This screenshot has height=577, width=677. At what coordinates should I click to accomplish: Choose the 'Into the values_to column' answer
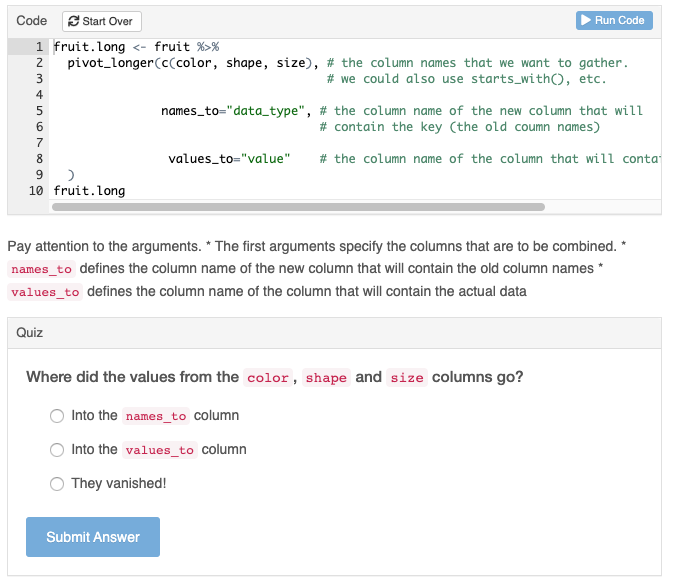click(x=57, y=449)
